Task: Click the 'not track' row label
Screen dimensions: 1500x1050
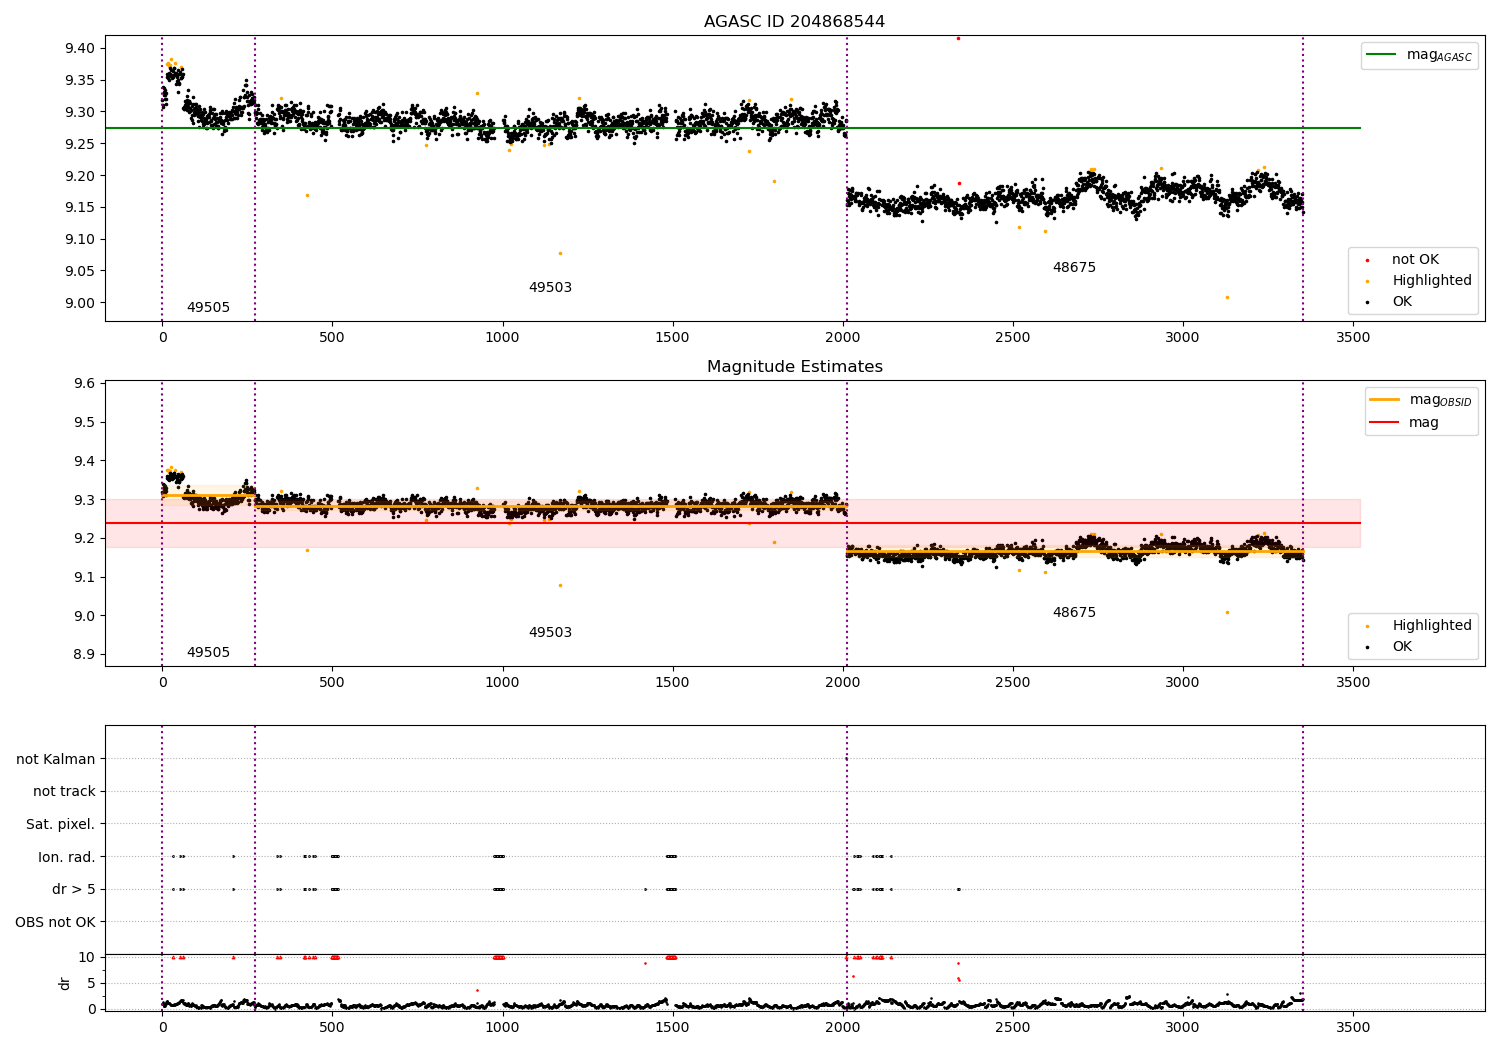Action: (64, 791)
